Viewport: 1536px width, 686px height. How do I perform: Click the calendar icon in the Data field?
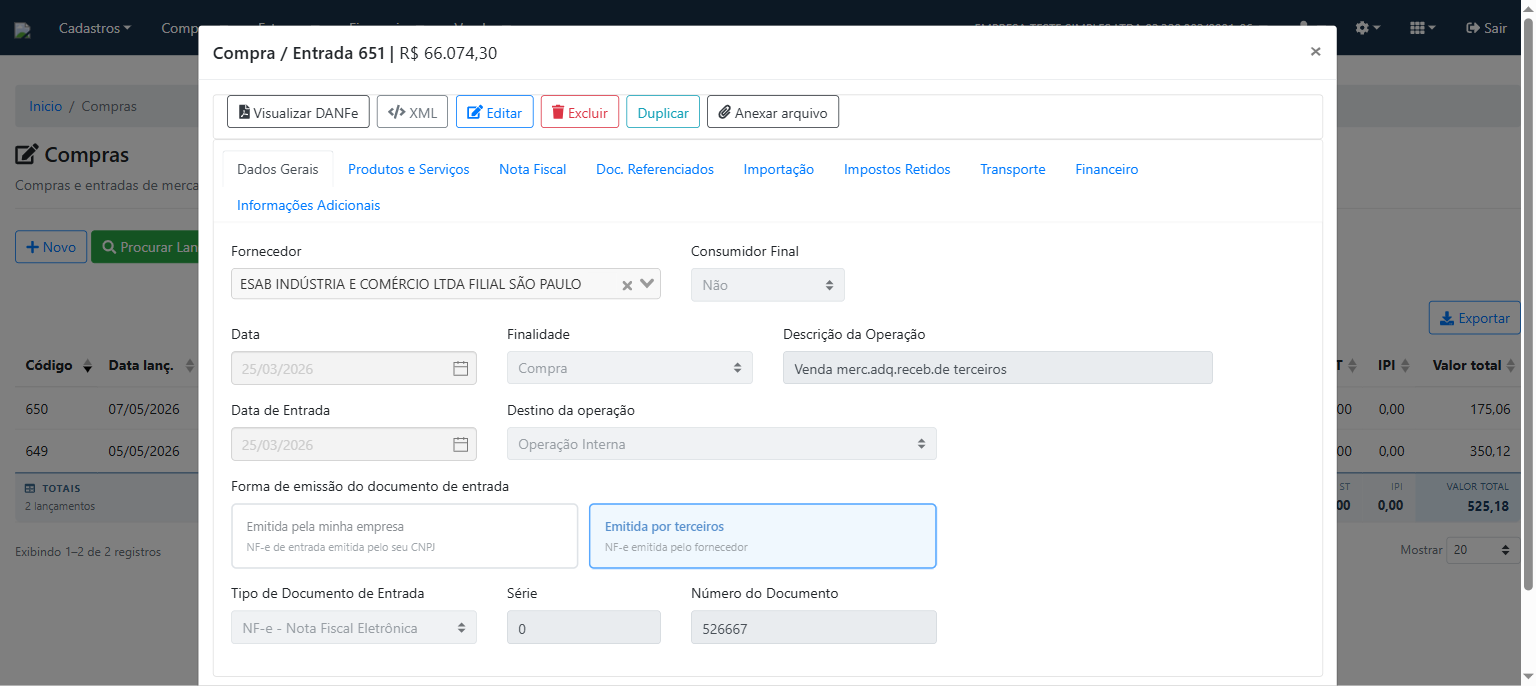460,368
